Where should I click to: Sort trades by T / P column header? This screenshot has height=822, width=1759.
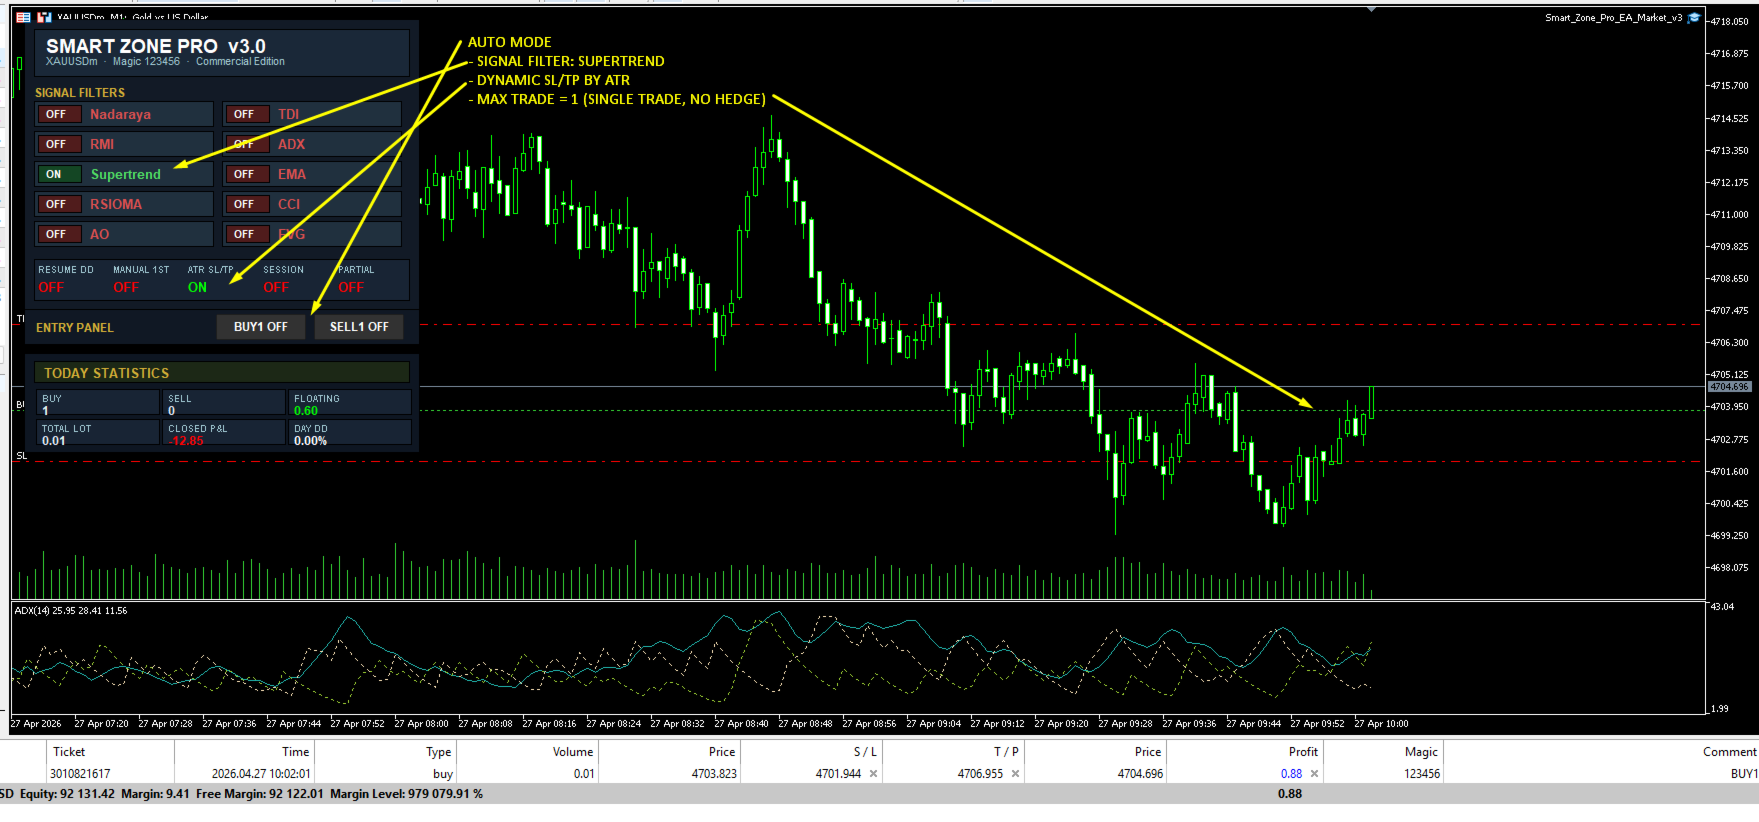point(953,752)
